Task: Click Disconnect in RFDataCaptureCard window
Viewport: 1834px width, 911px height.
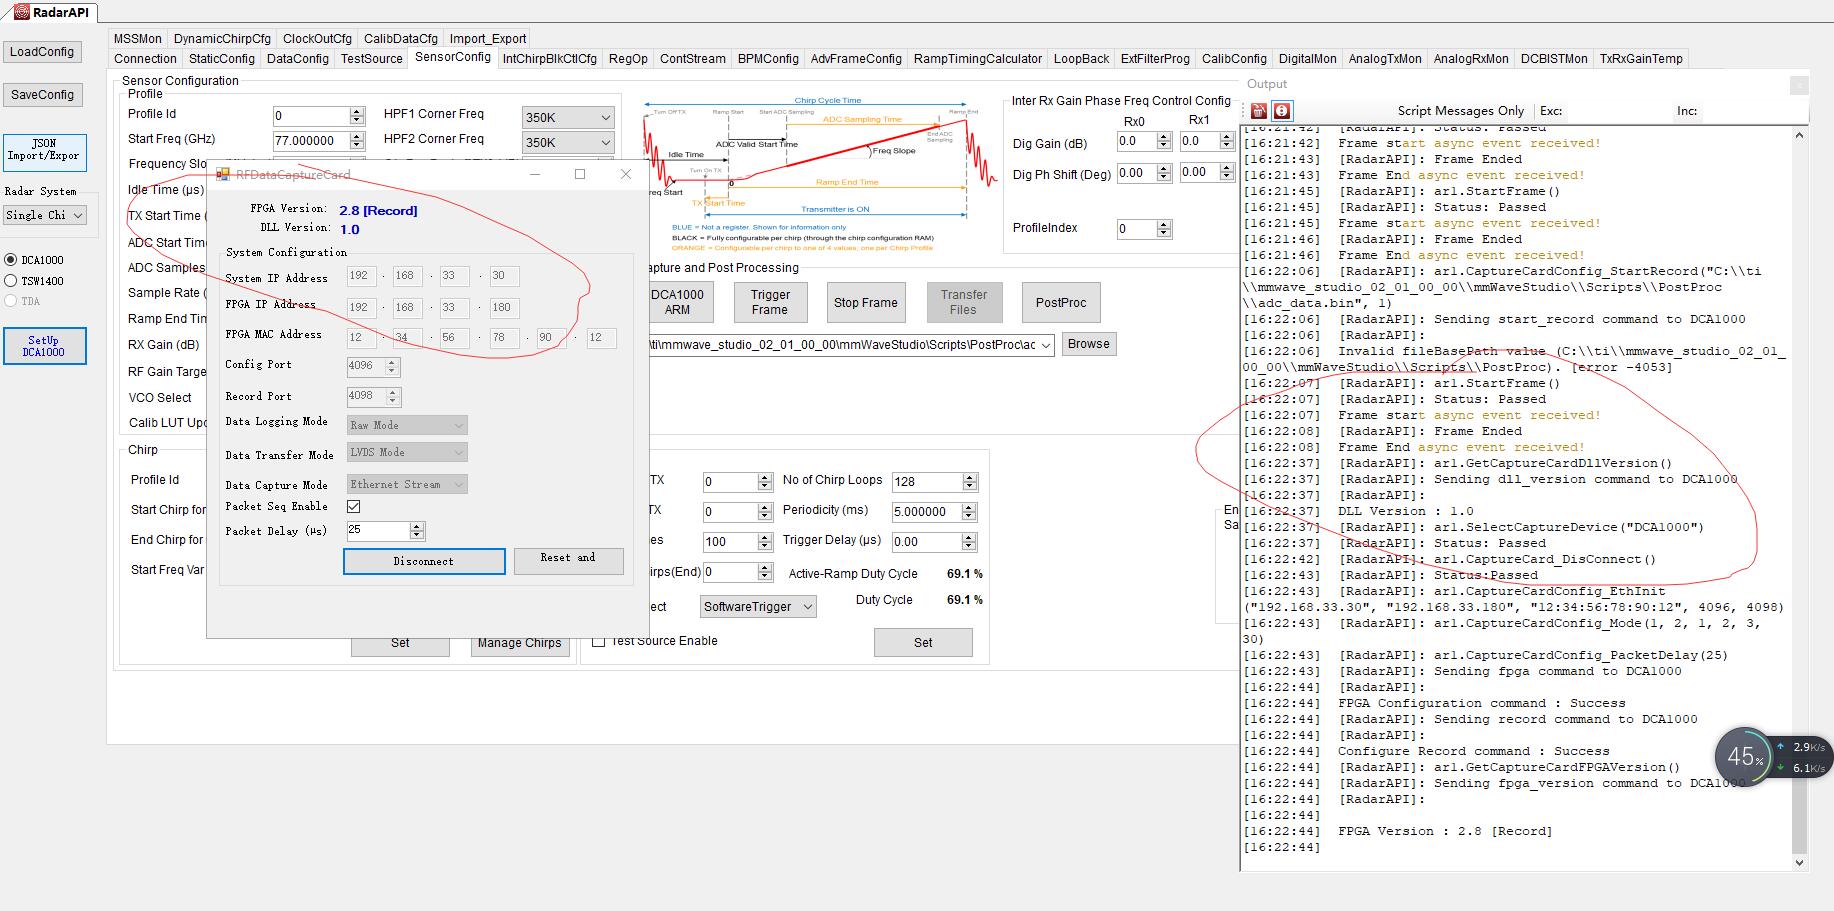Action: point(424,561)
